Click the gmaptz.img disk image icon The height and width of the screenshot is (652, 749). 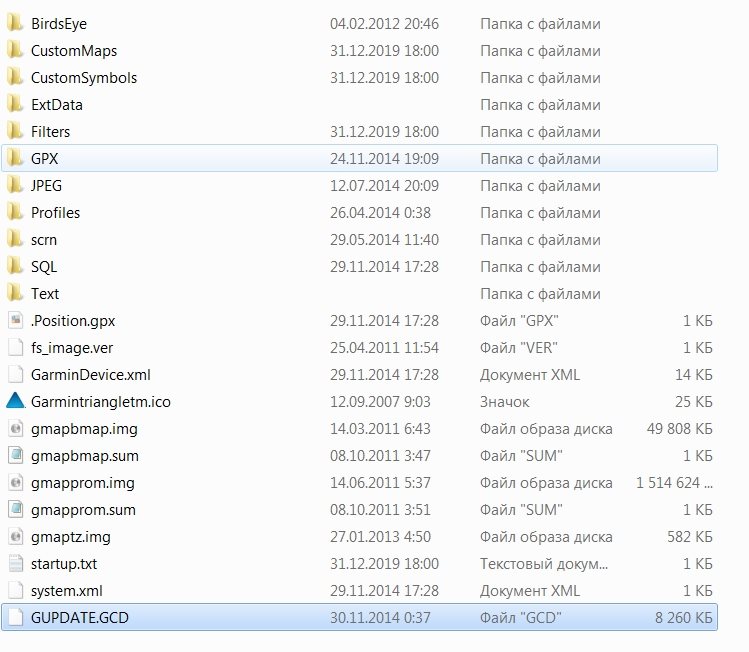click(x=15, y=536)
